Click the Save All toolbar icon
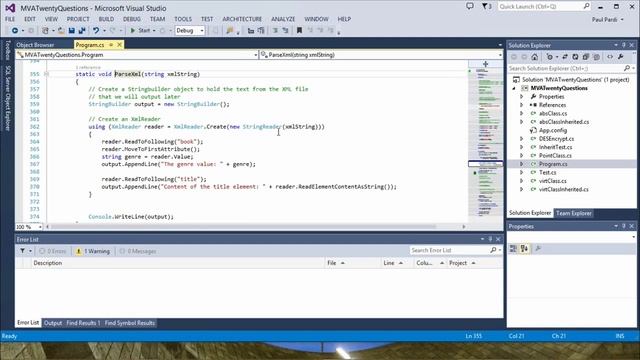This screenshot has width=640, height=360. pos(82,31)
